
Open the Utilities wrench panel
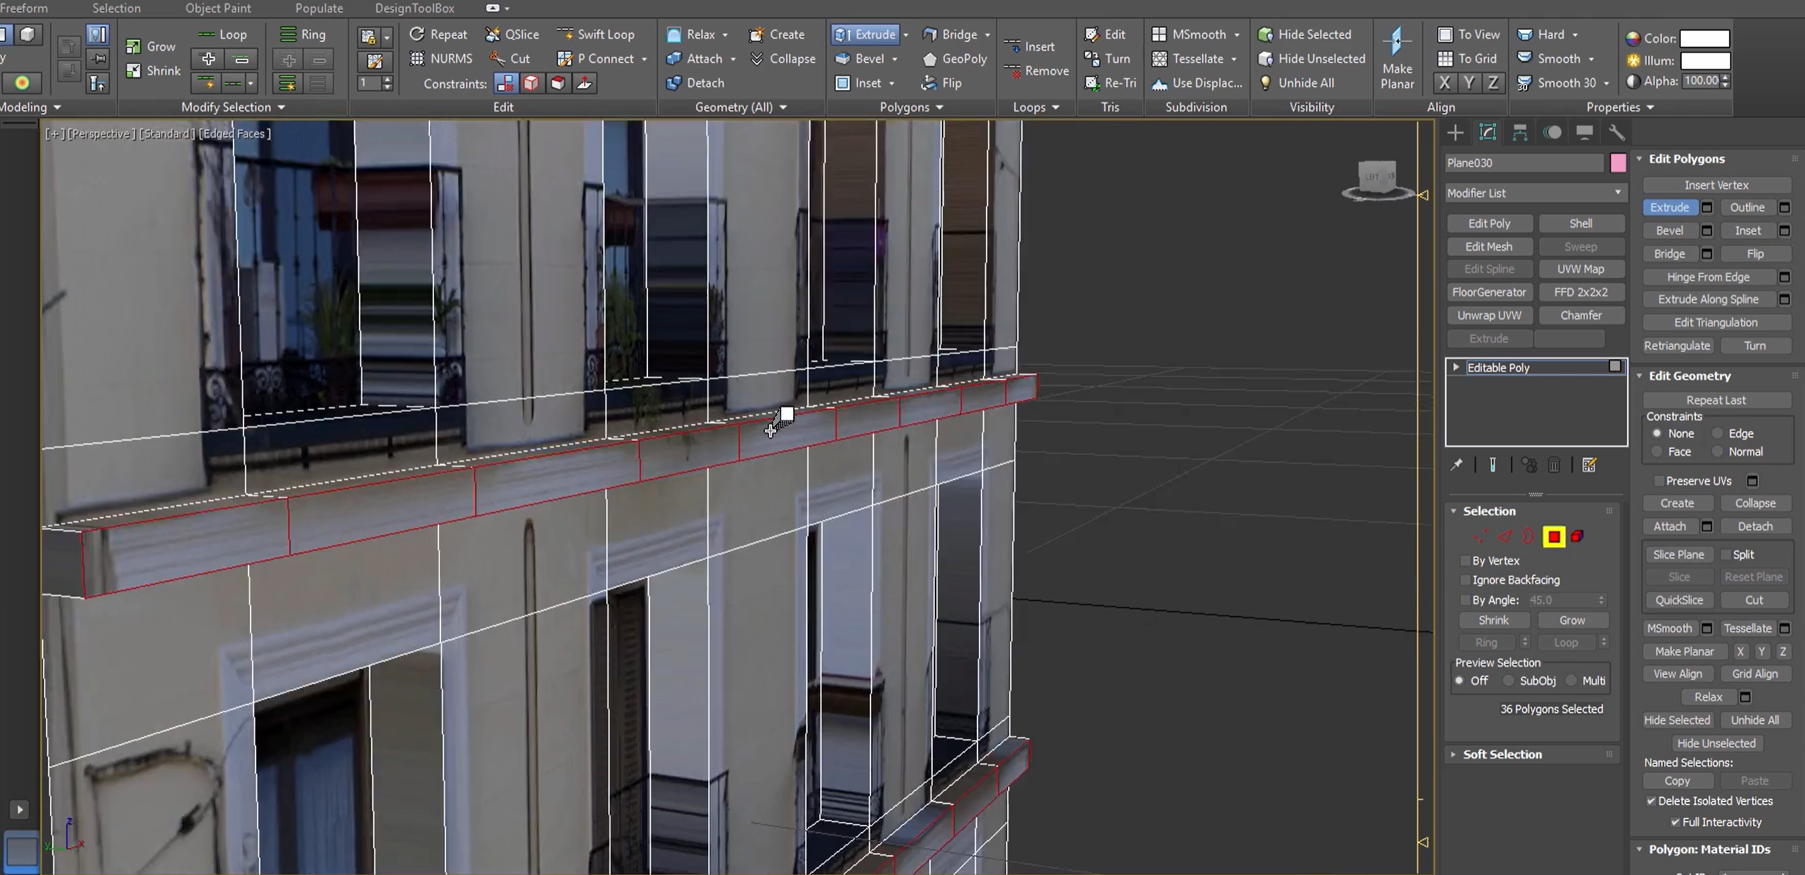tap(1616, 132)
